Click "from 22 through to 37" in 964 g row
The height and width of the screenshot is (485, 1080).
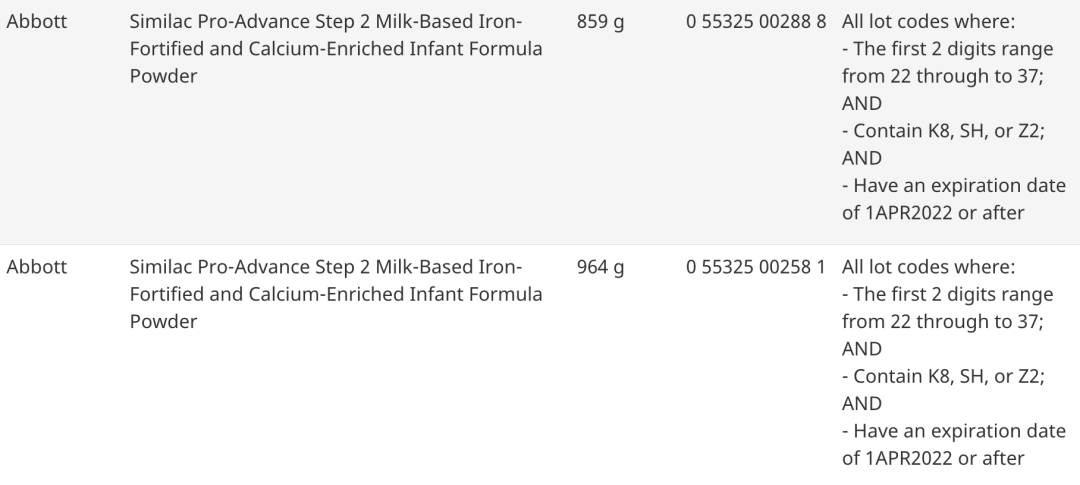tap(942, 322)
